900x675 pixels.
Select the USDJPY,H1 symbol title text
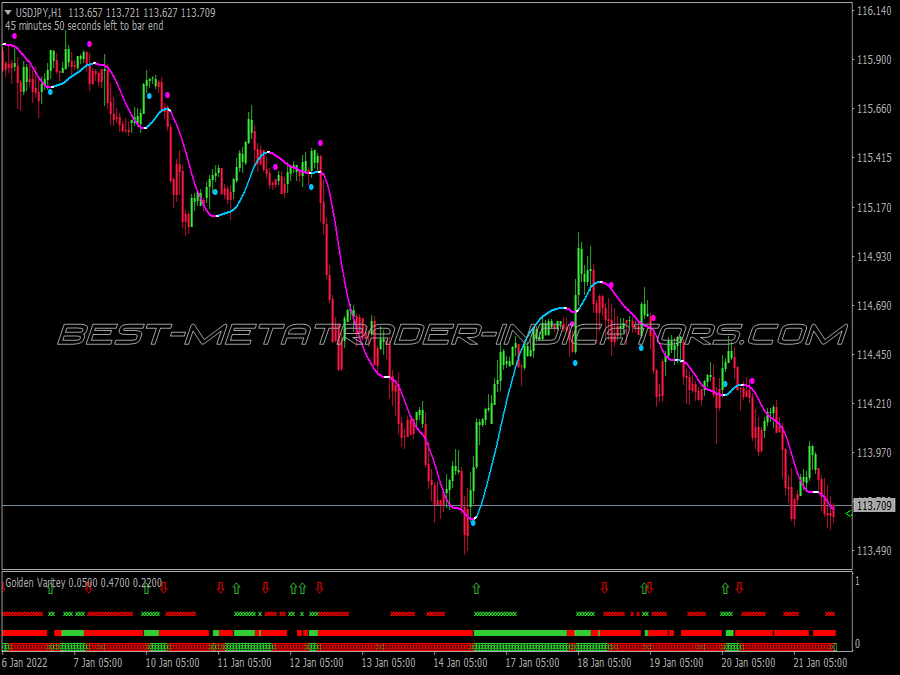point(39,12)
